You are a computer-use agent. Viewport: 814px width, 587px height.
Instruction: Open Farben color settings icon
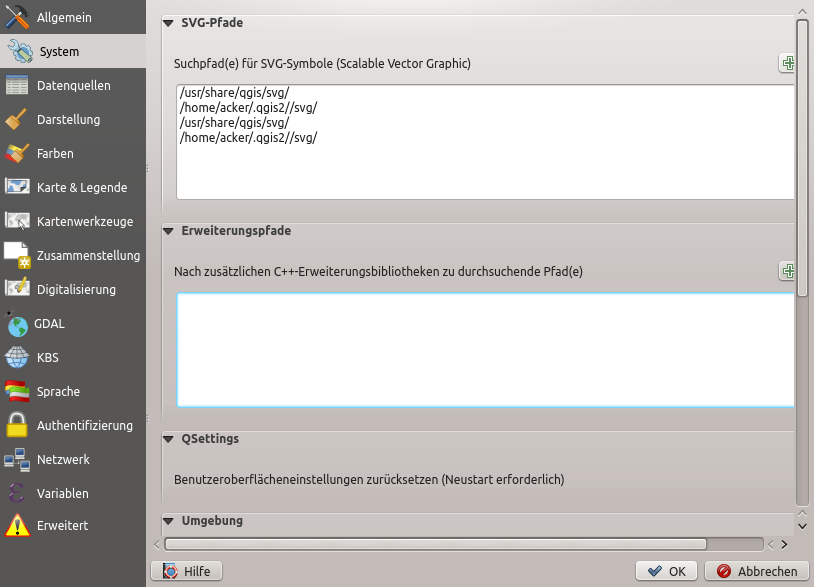click(x=17, y=153)
